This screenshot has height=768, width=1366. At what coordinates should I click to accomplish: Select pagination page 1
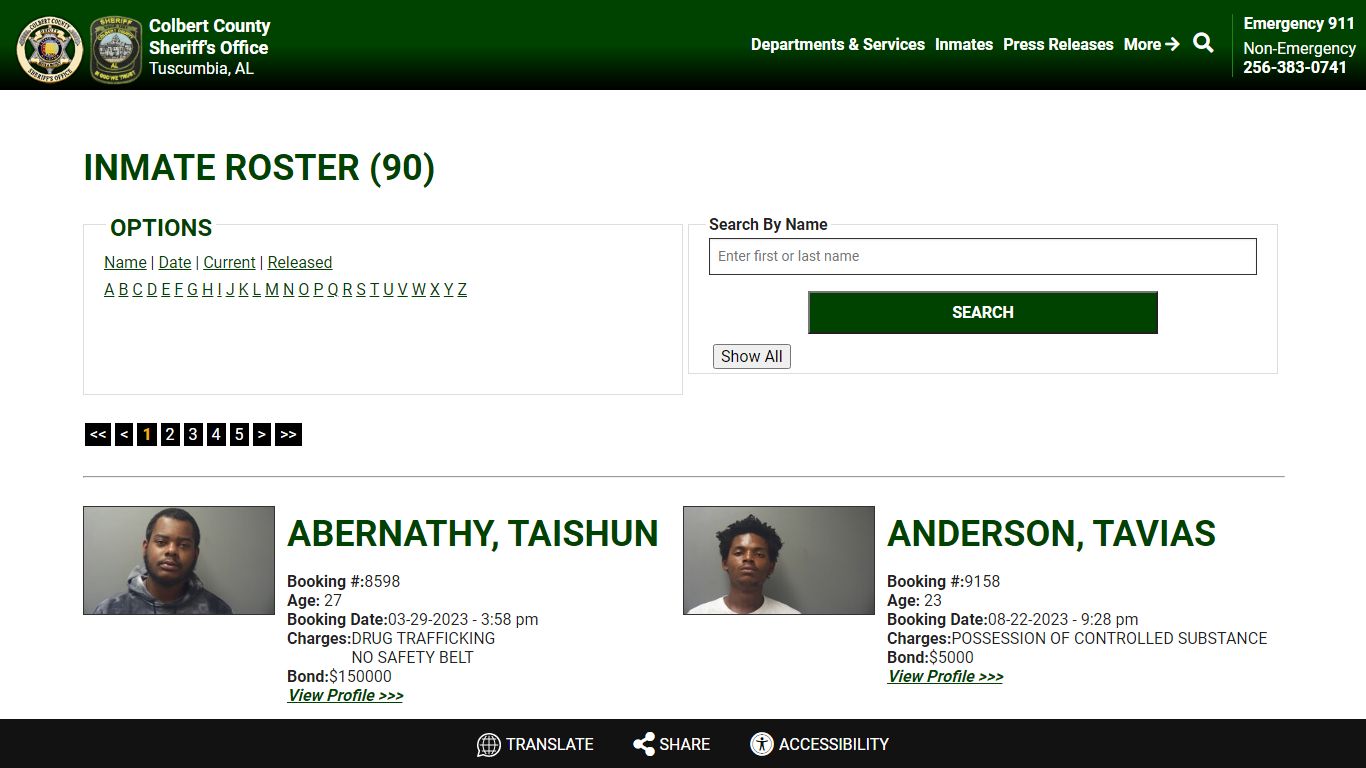point(147,434)
